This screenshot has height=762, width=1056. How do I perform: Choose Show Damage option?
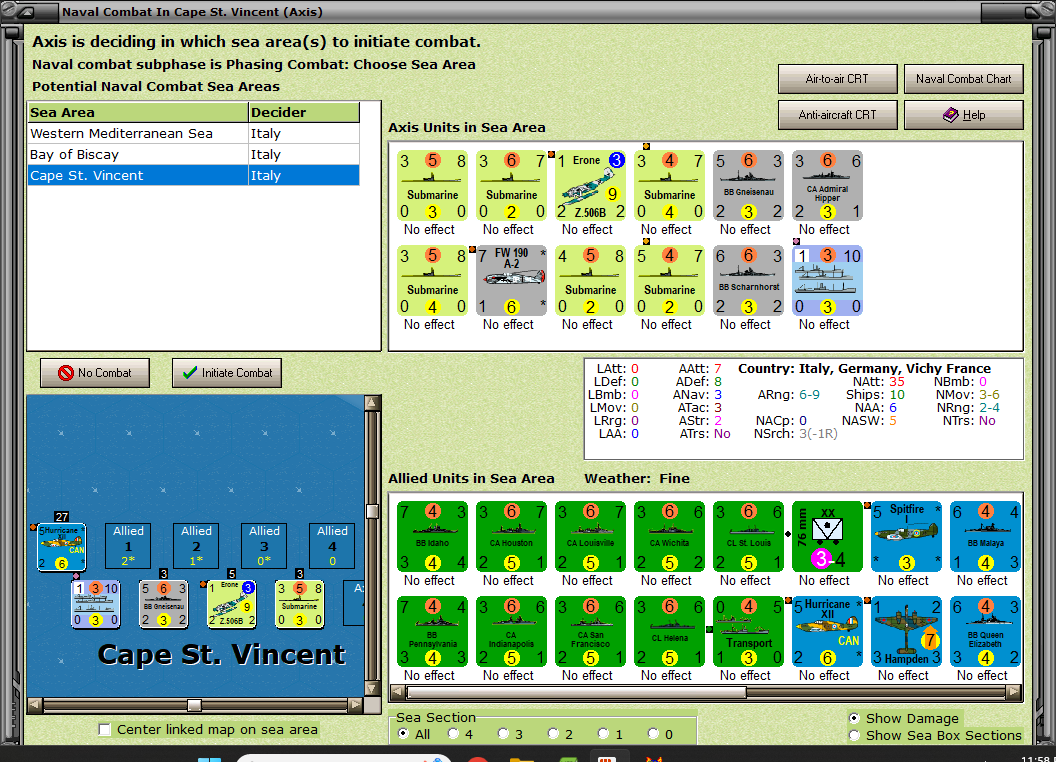[854, 718]
